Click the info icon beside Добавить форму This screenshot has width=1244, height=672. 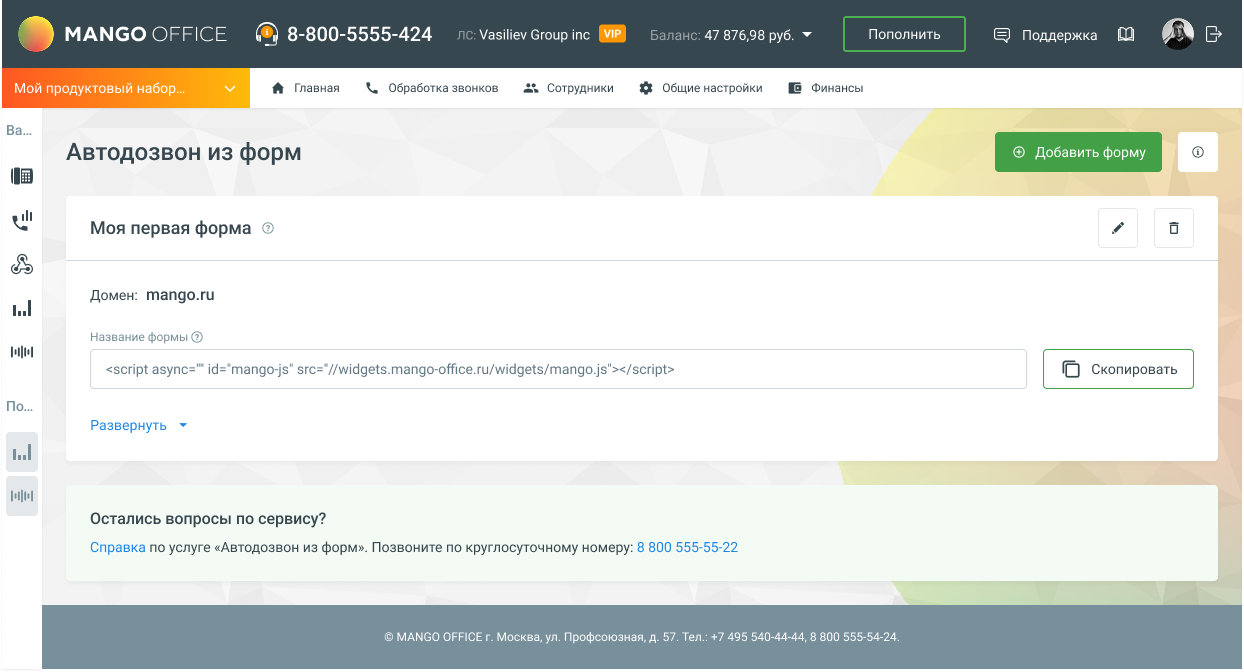point(1197,153)
